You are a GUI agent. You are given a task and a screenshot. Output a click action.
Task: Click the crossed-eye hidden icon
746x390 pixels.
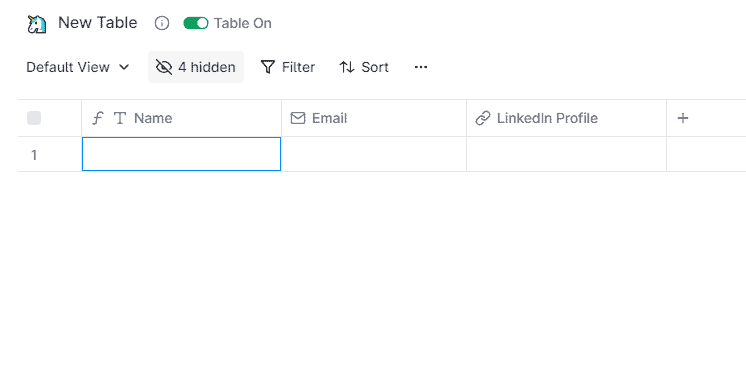click(x=164, y=67)
